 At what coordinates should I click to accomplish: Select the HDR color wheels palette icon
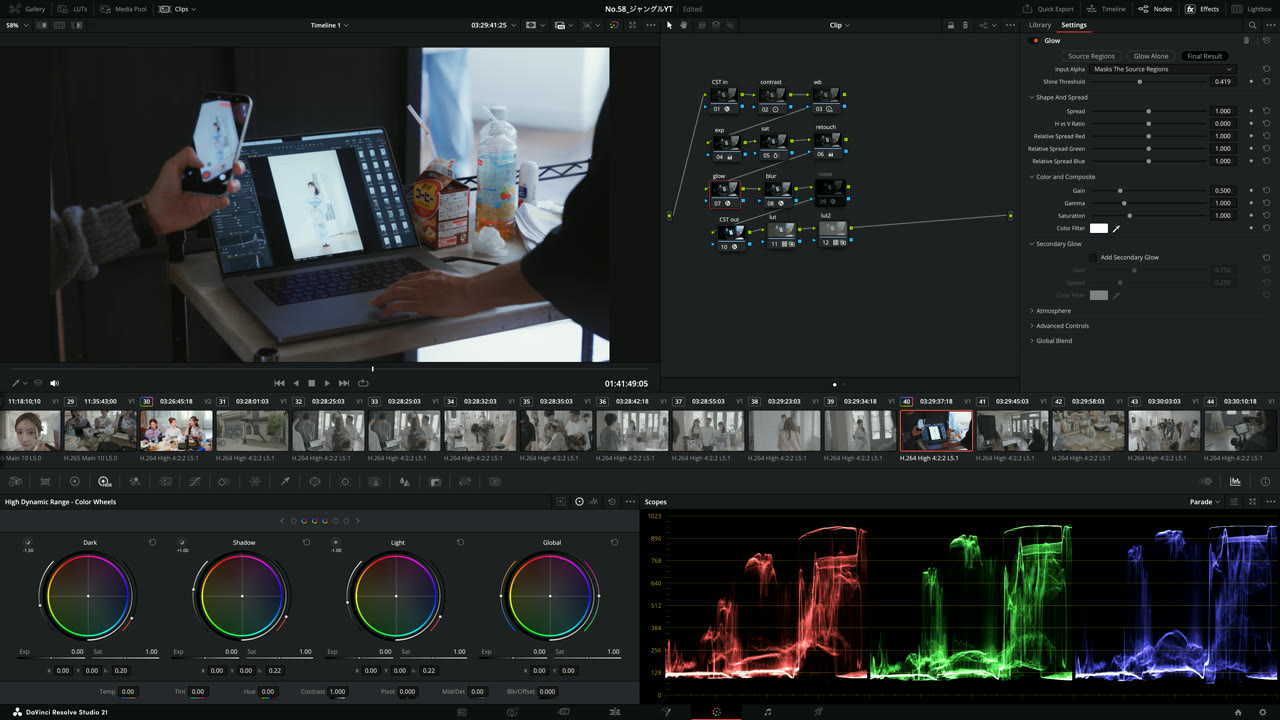coord(104,482)
